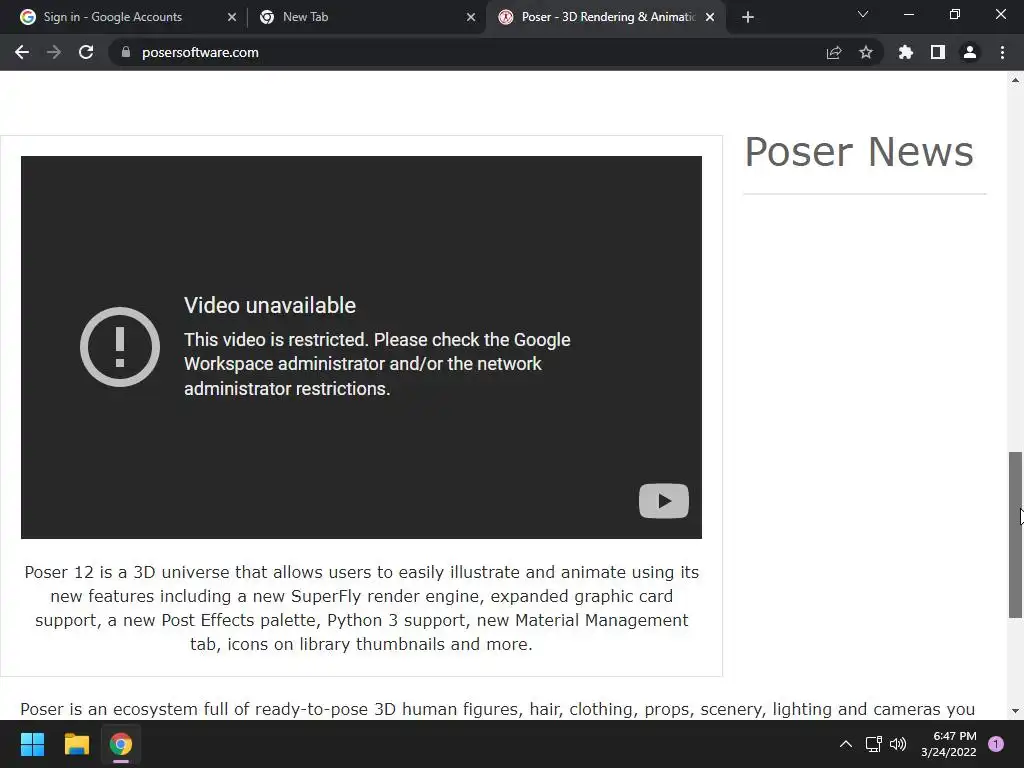The image size is (1024, 768).
Task: Show hidden system tray icons
Action: (846, 744)
